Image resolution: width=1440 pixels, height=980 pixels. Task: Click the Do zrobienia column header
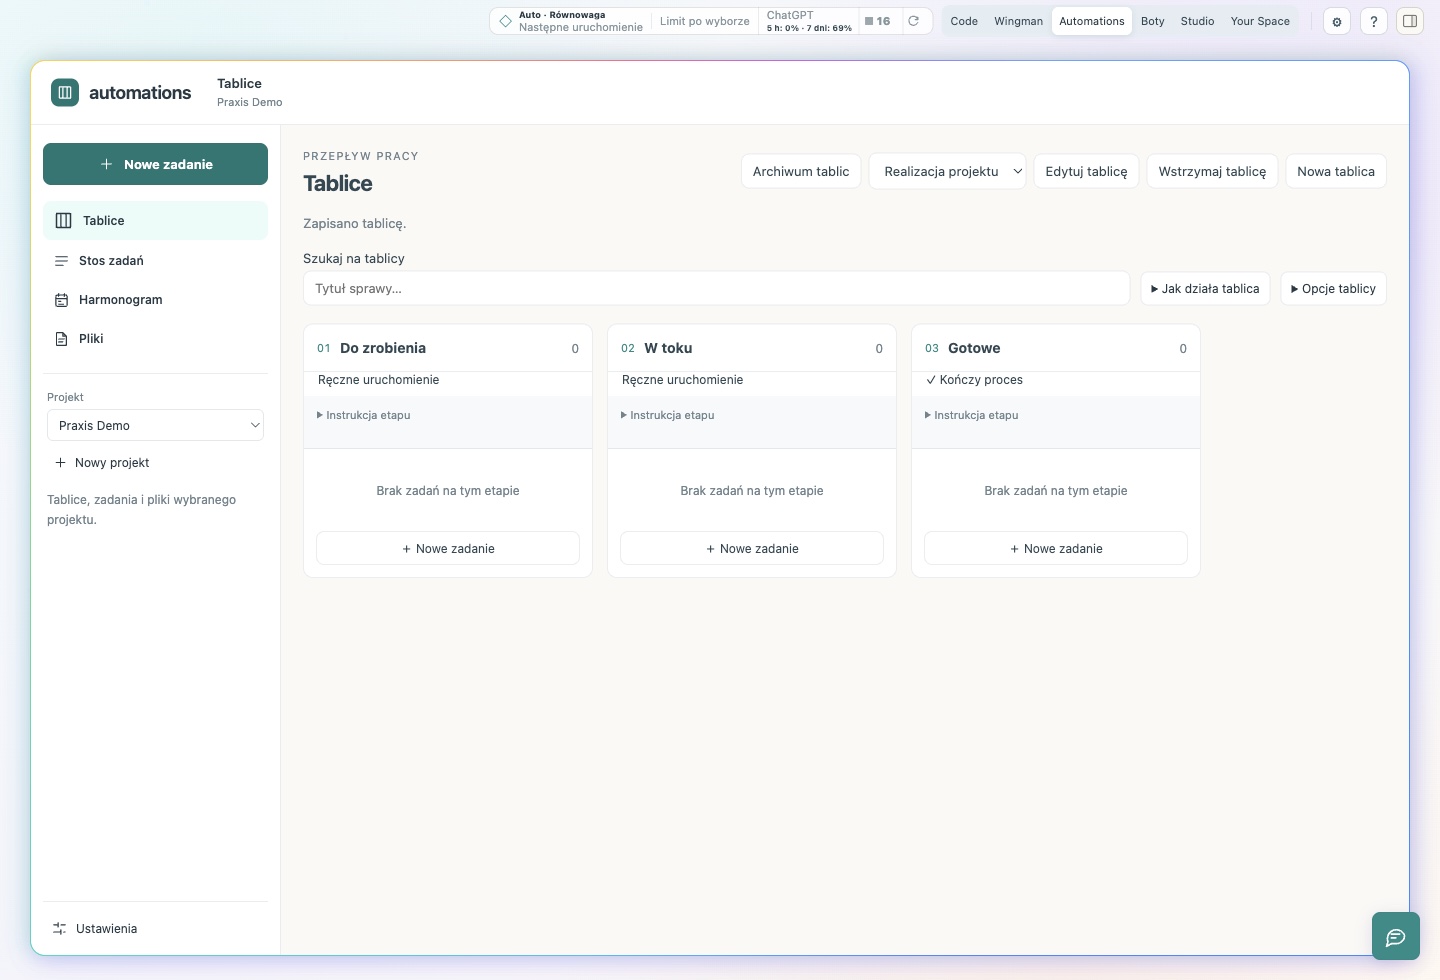[448, 348]
